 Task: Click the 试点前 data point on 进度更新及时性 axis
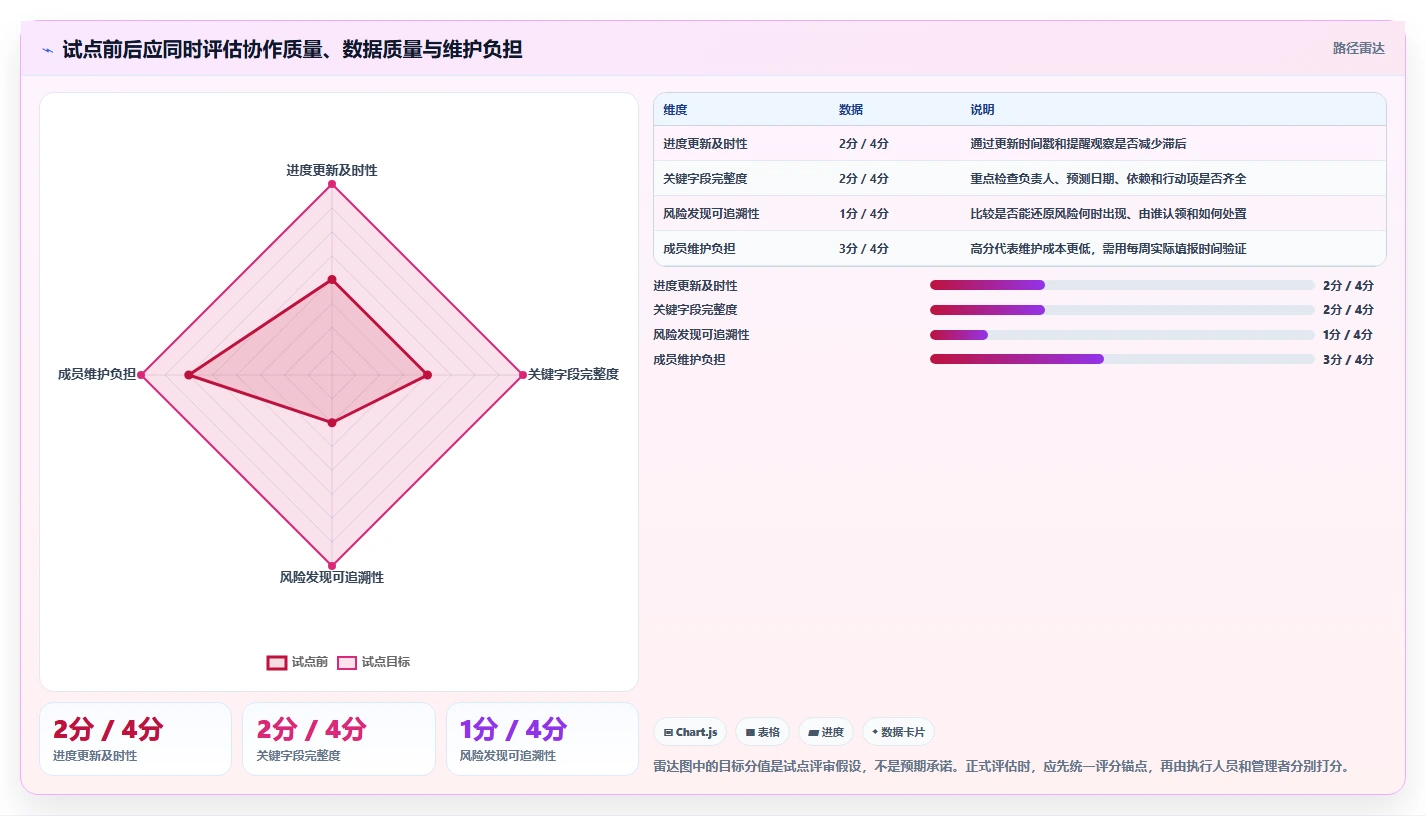[x=332, y=279]
